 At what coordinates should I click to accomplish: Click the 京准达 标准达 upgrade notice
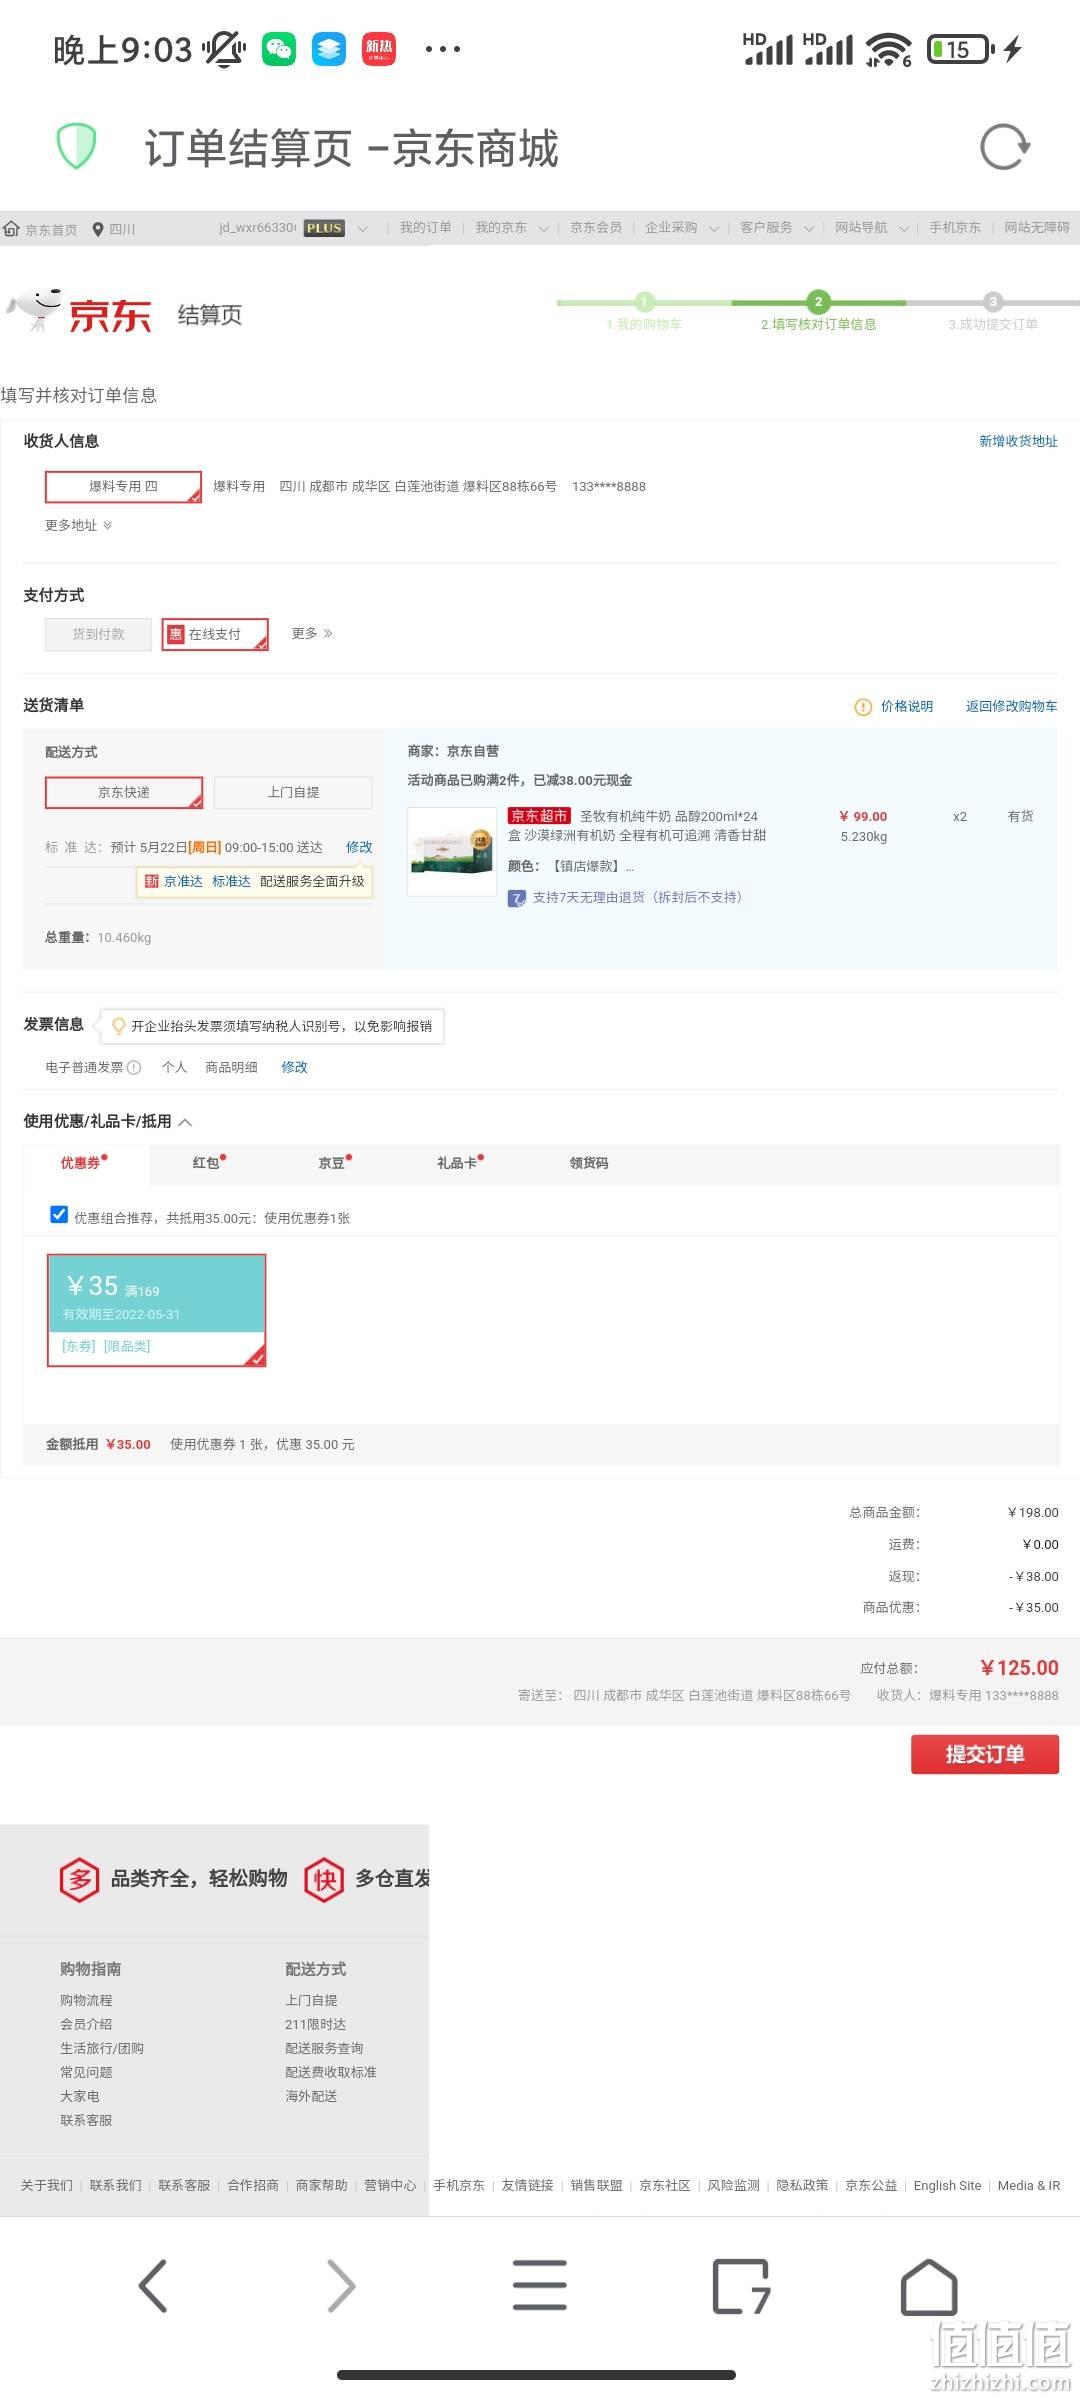point(255,882)
